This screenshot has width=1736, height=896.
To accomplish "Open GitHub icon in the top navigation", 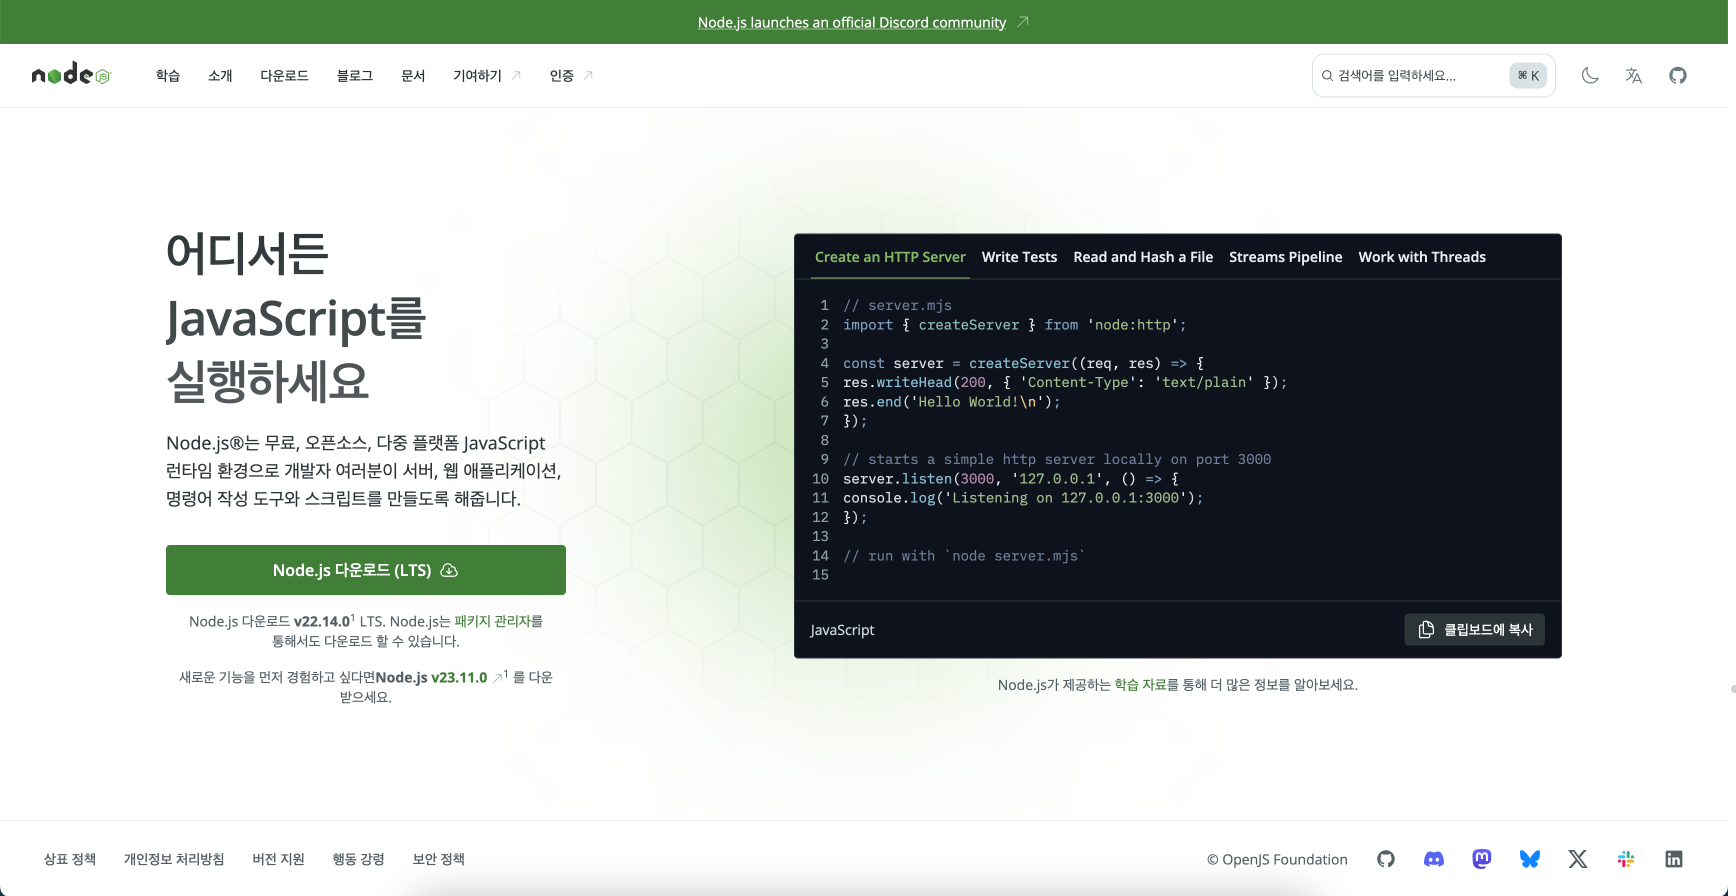I will pos(1678,76).
